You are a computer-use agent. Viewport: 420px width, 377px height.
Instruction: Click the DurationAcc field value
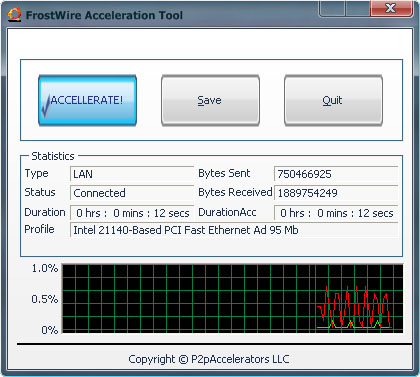point(336,213)
